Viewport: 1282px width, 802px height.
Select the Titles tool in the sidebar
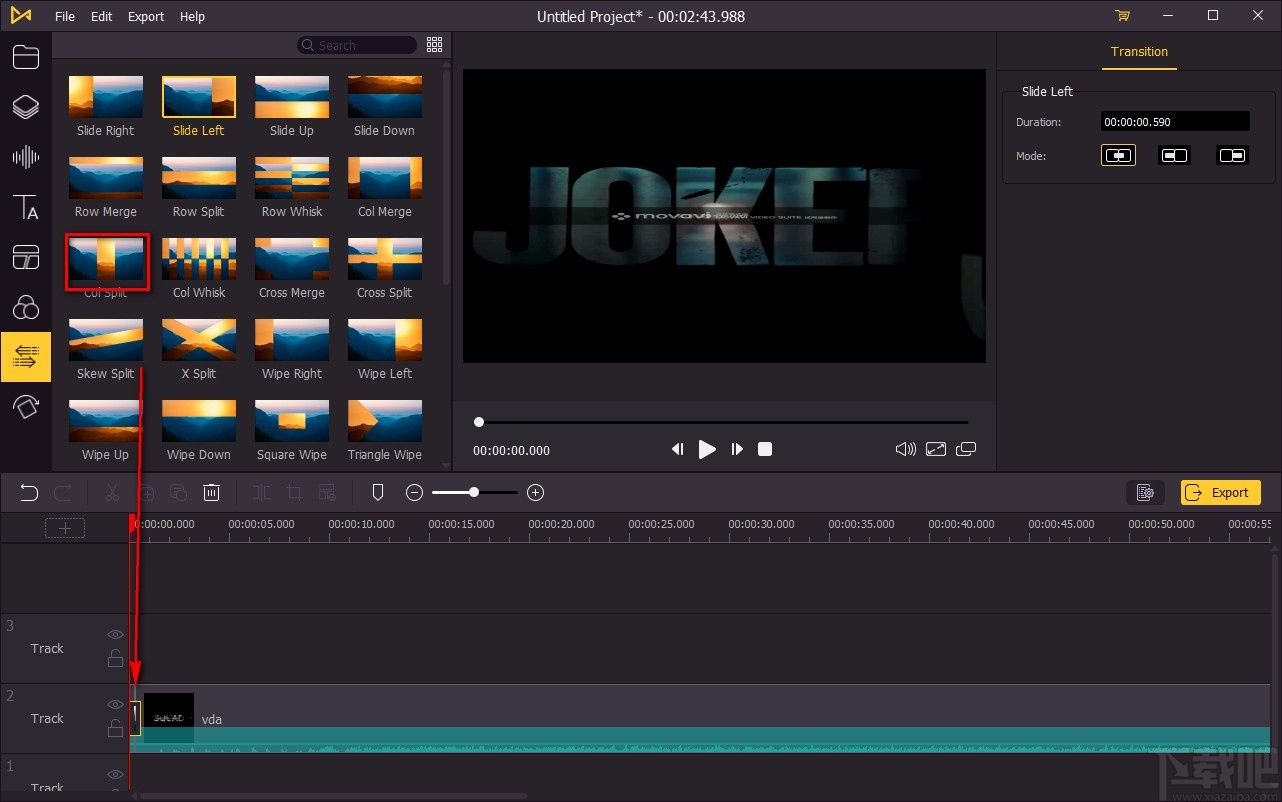[26, 208]
